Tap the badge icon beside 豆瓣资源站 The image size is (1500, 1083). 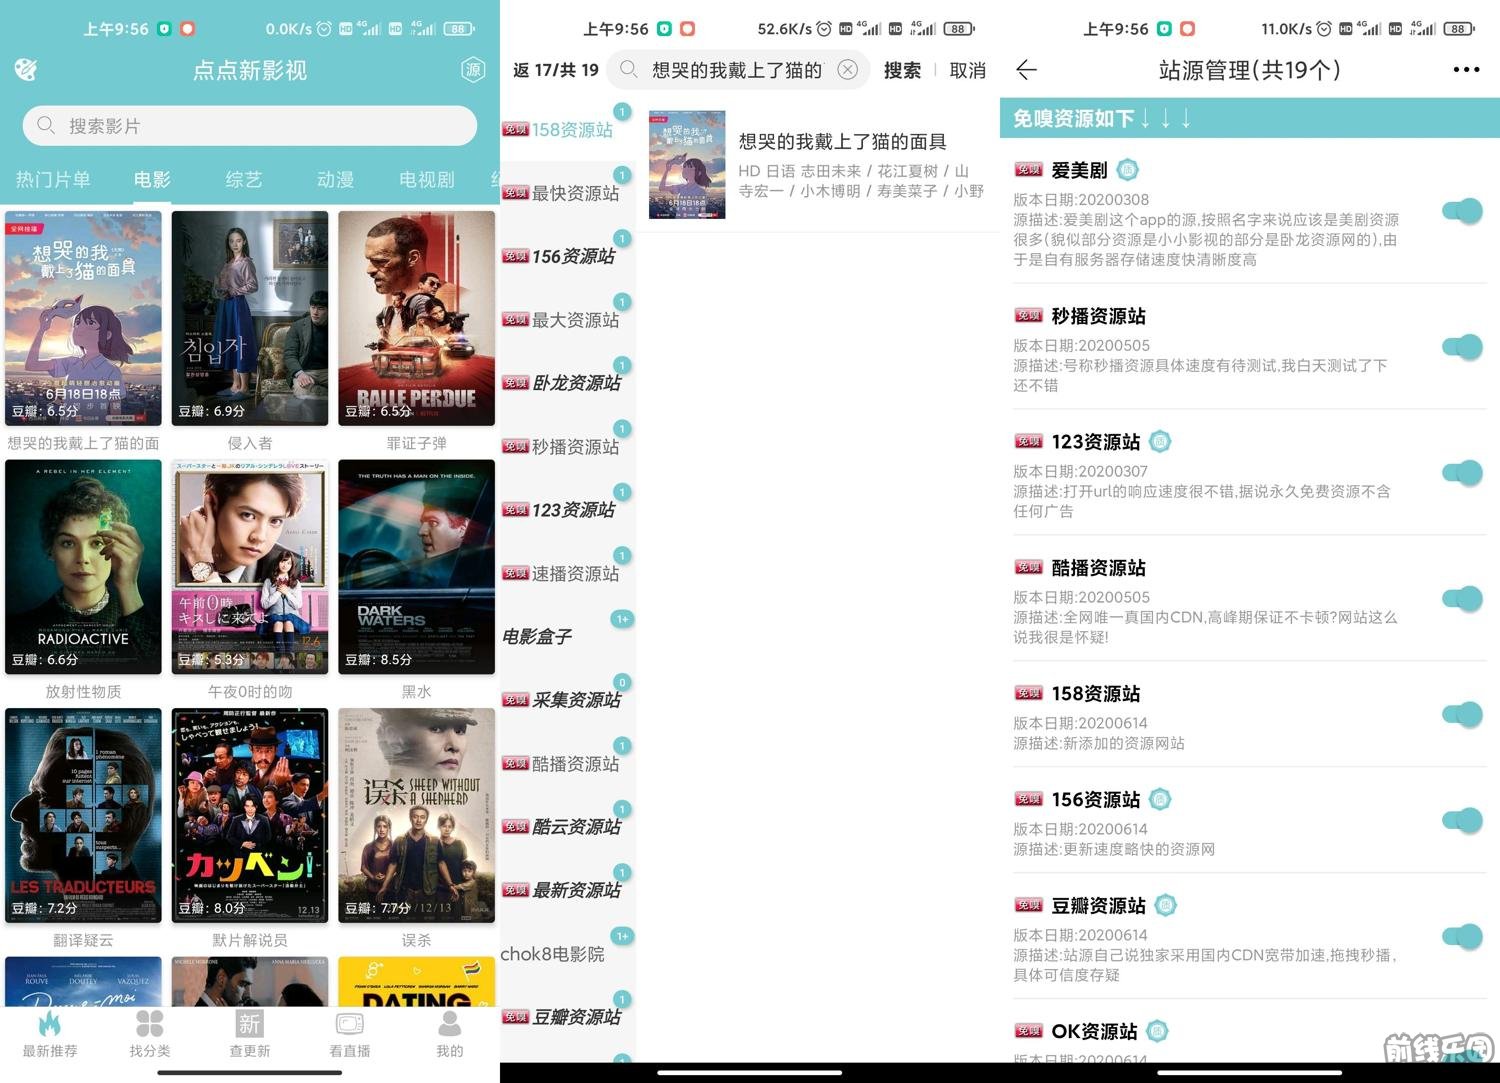pos(1166,905)
